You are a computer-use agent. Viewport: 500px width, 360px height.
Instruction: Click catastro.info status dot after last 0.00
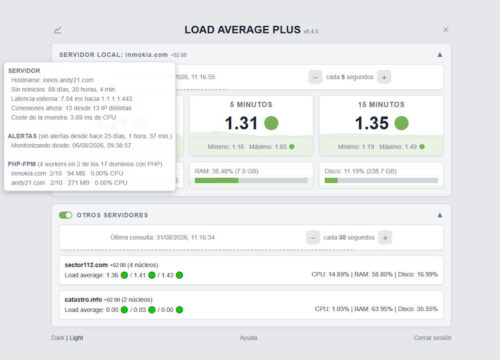[x=179, y=310]
